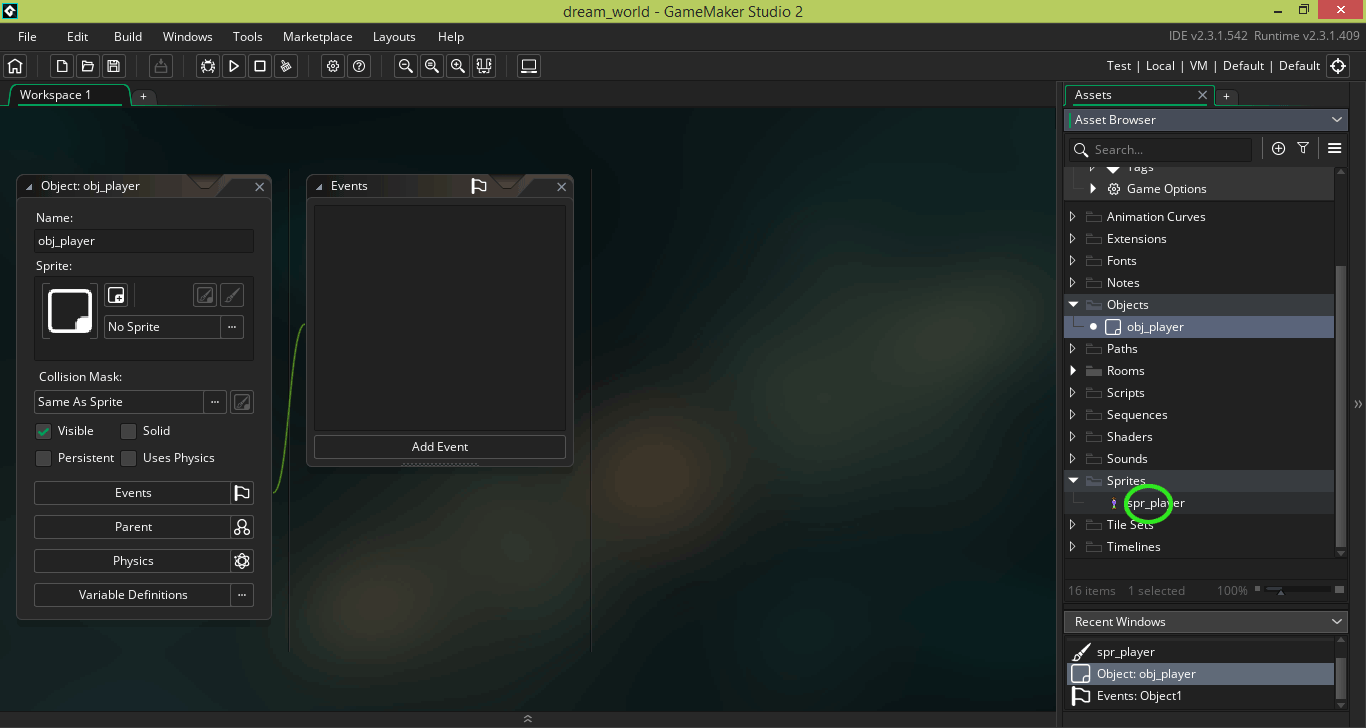Viewport: 1366px width, 728px height.
Task: Open help with question mark icon
Action: 359,66
